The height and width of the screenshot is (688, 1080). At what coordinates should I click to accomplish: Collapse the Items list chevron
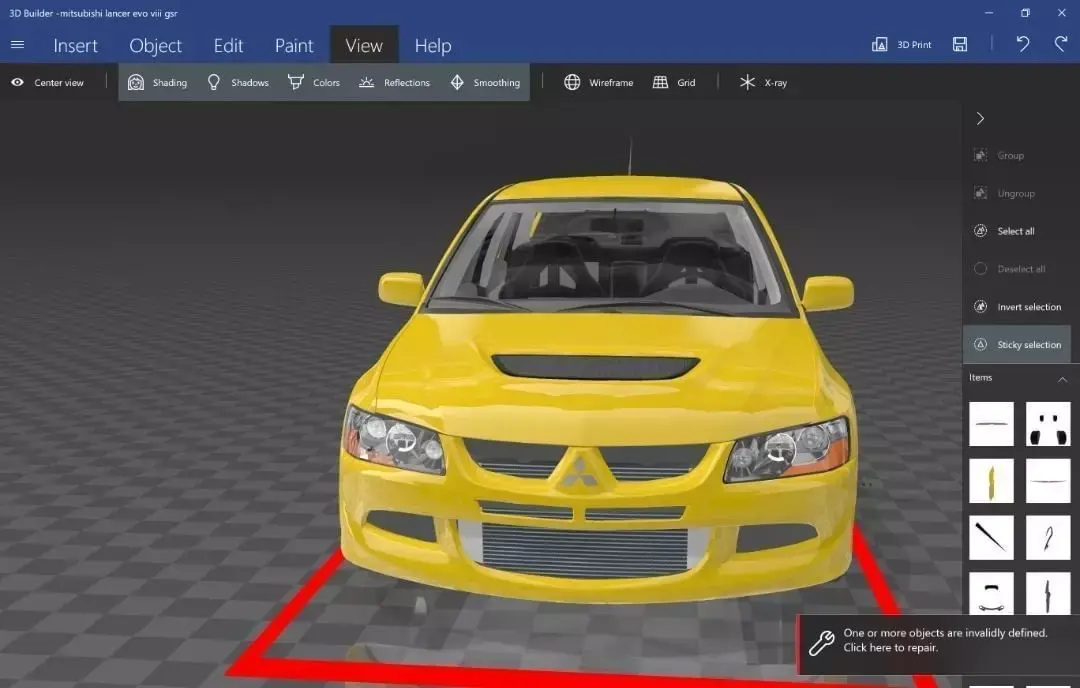pos(1062,379)
